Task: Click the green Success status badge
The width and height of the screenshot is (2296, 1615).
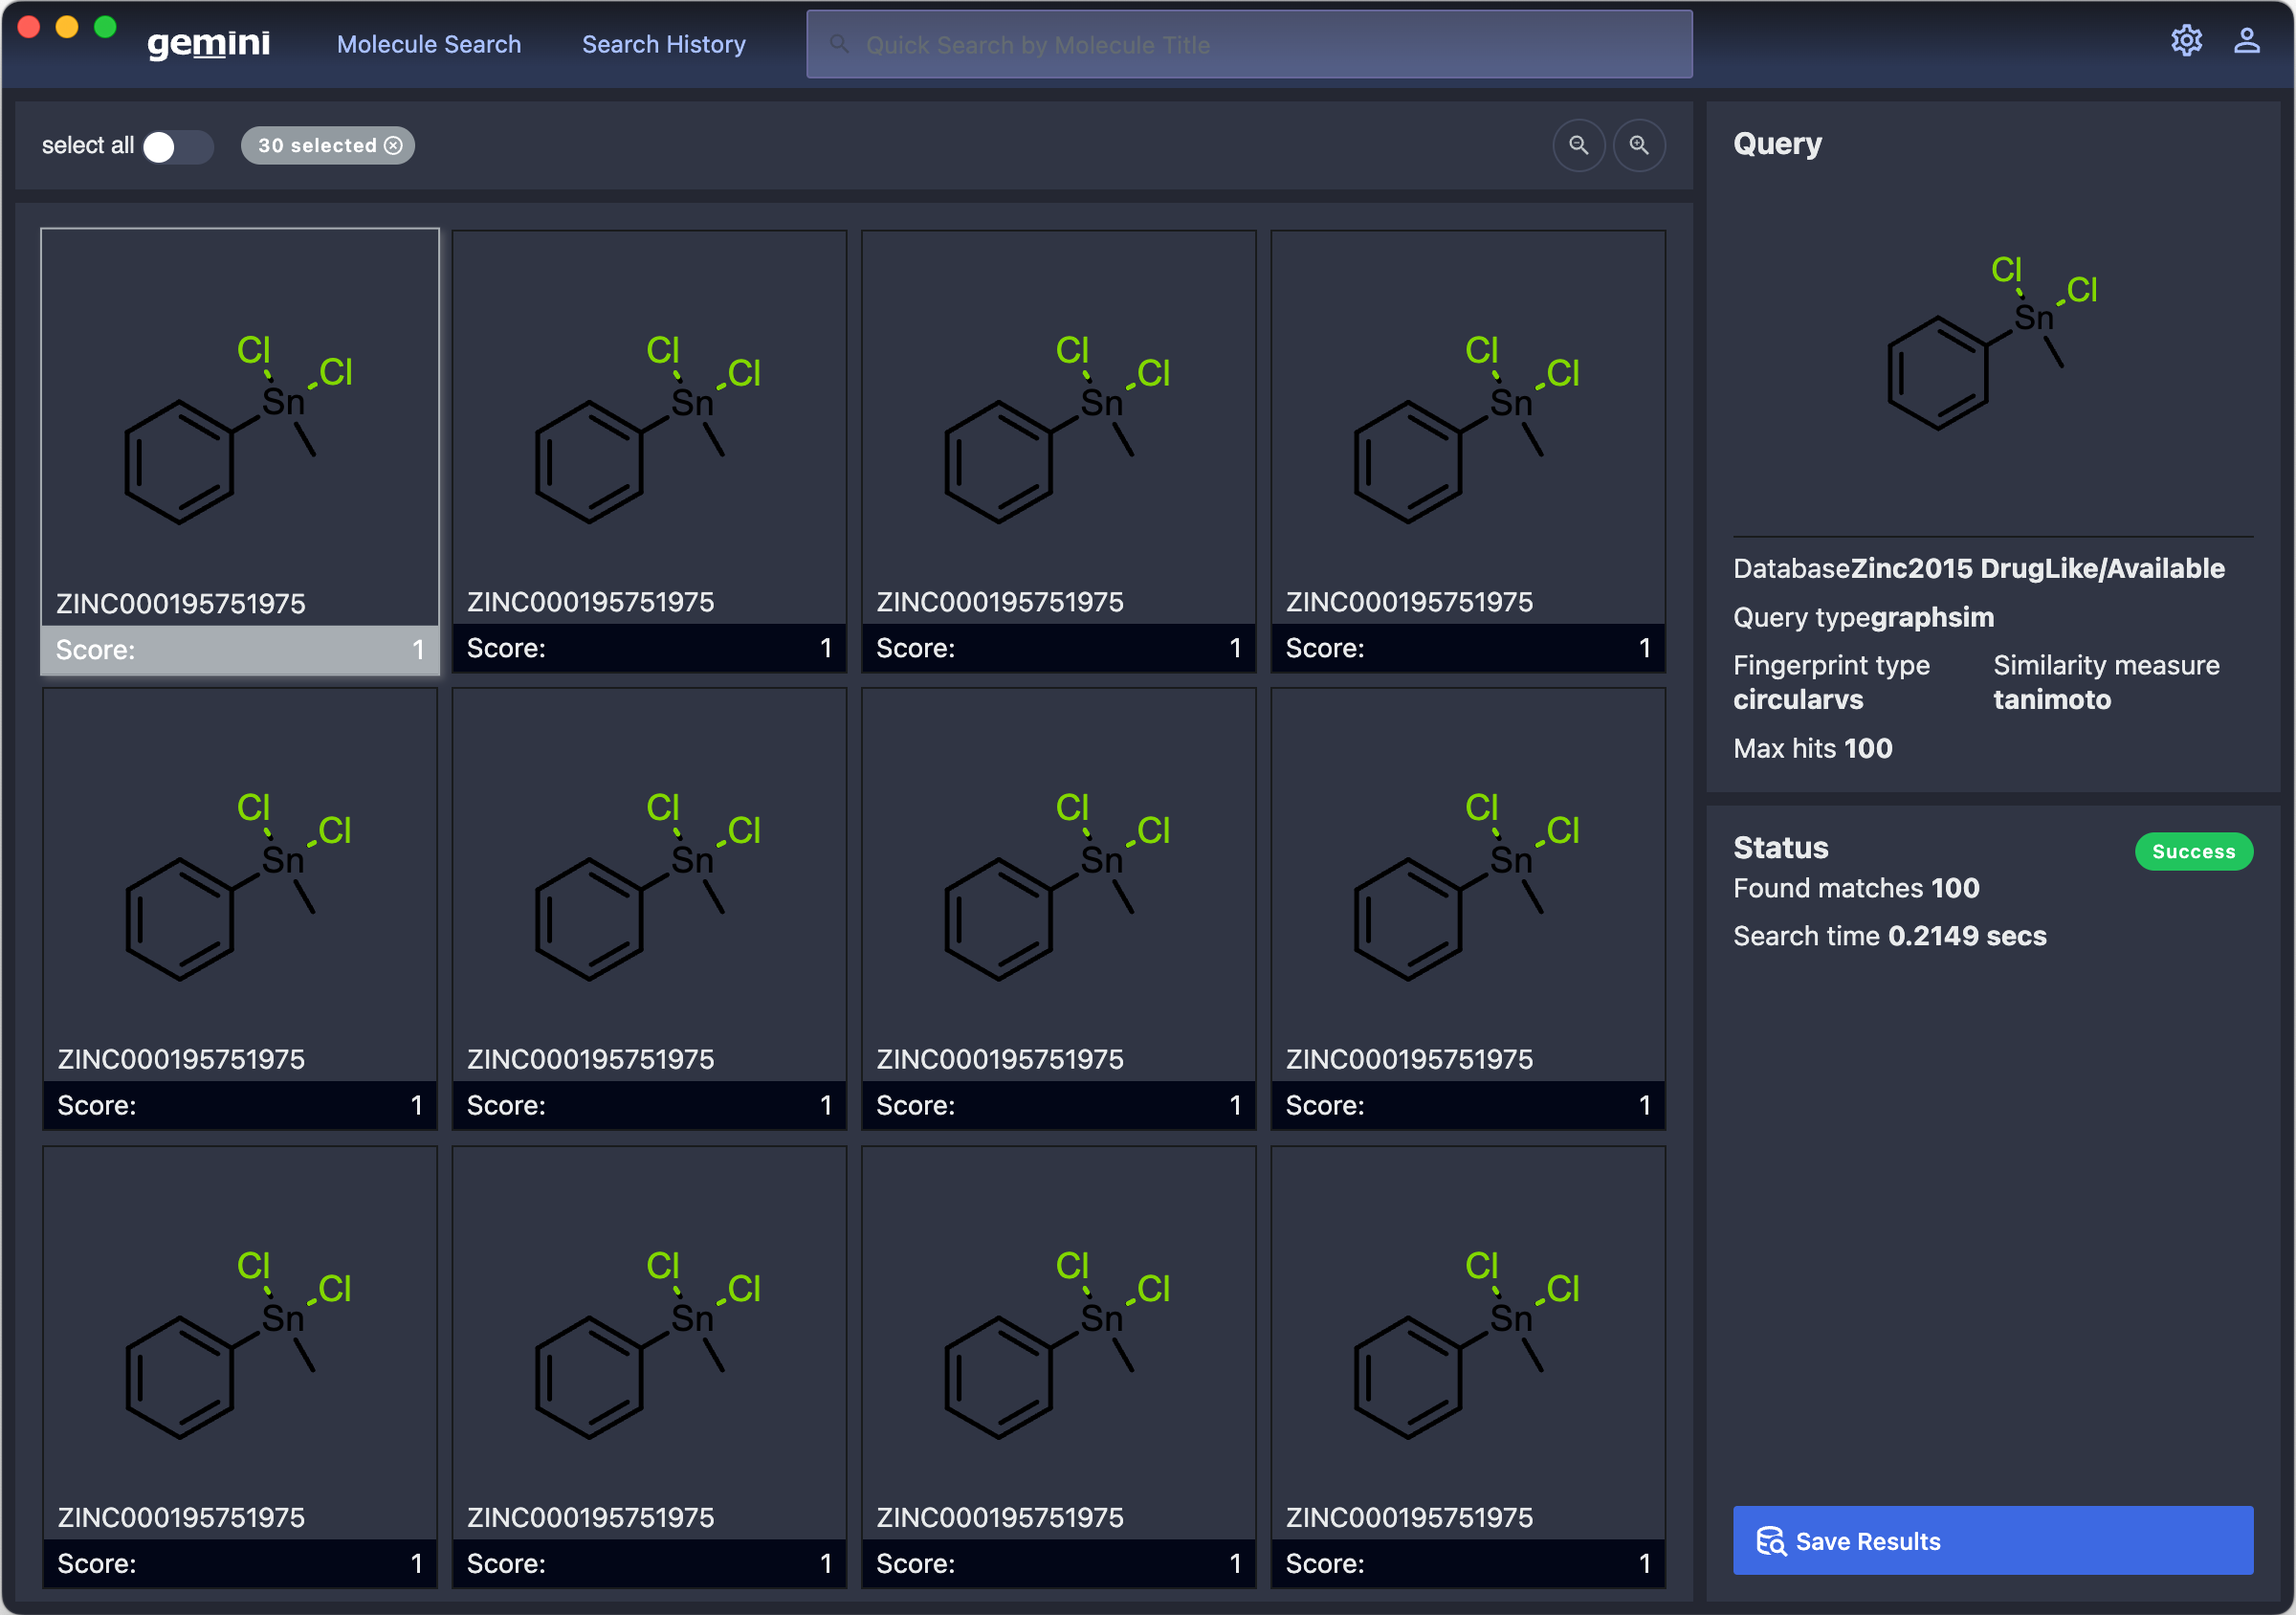Action: (x=2193, y=851)
